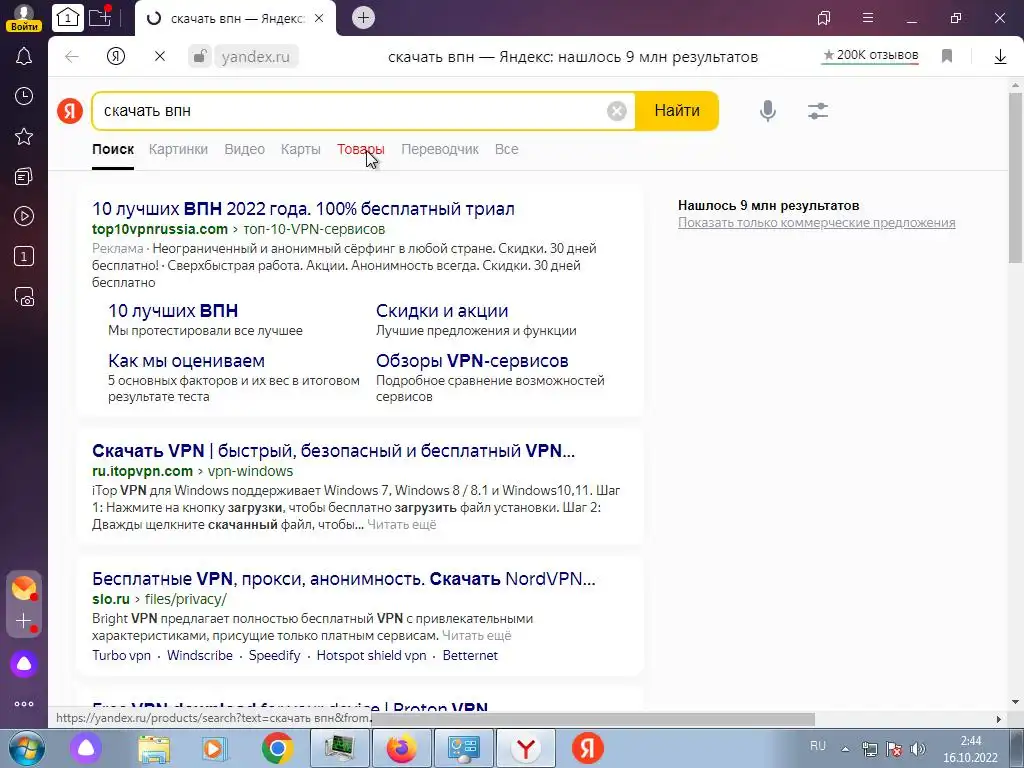Switch RU language indicator in tray
Viewport: 1024px width, 768px height.
(x=818, y=746)
